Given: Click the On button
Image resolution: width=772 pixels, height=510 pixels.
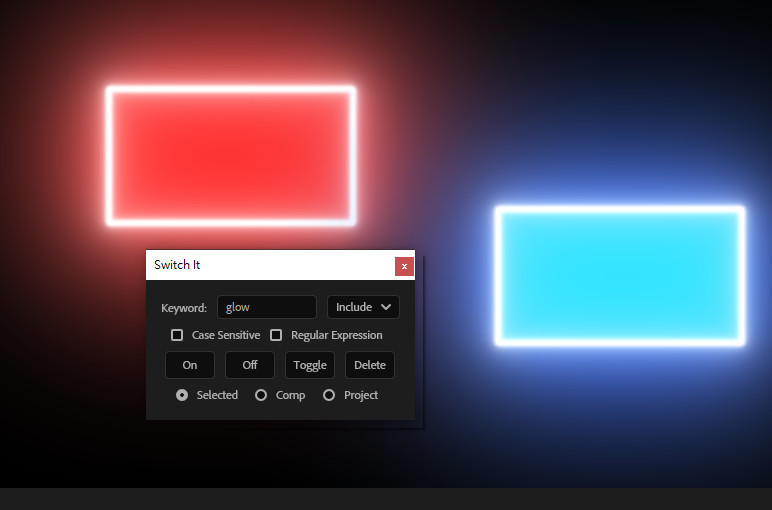Looking at the screenshot, I should [190, 365].
